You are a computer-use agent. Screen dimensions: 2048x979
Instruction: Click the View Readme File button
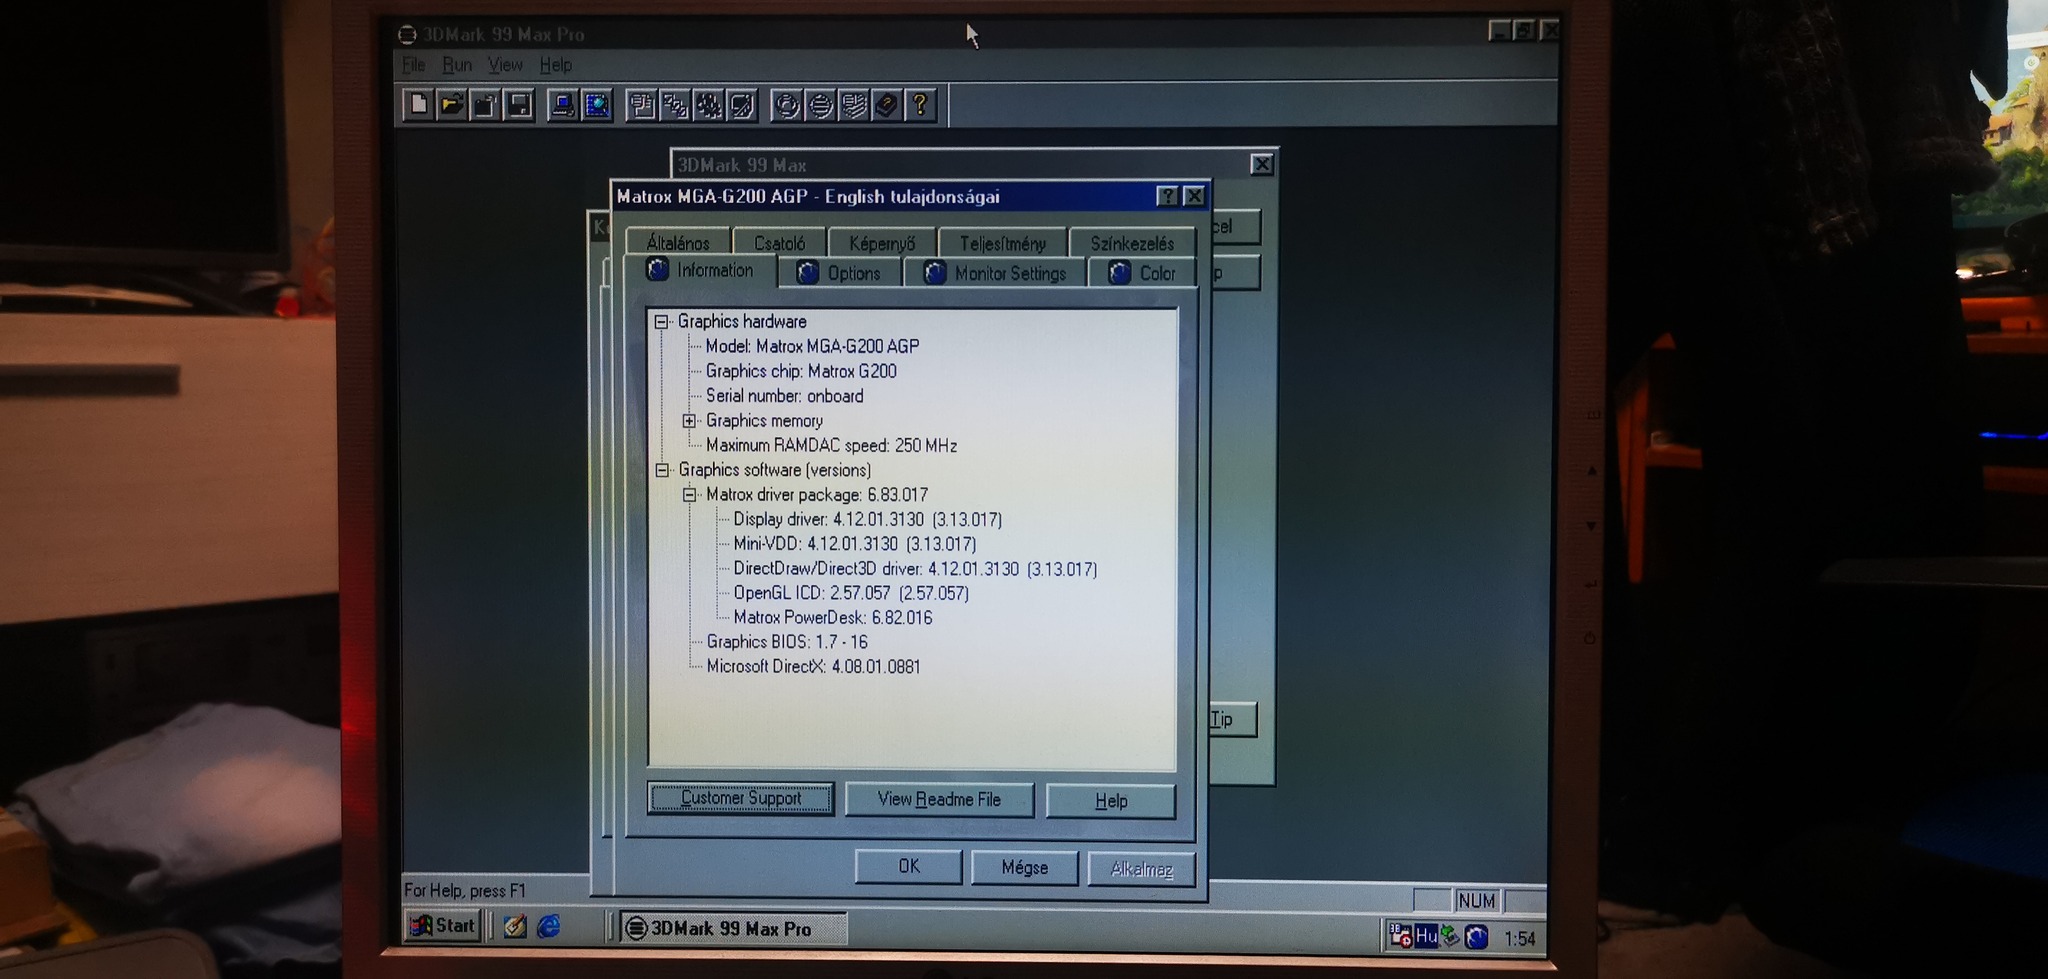pyautogui.click(x=939, y=799)
